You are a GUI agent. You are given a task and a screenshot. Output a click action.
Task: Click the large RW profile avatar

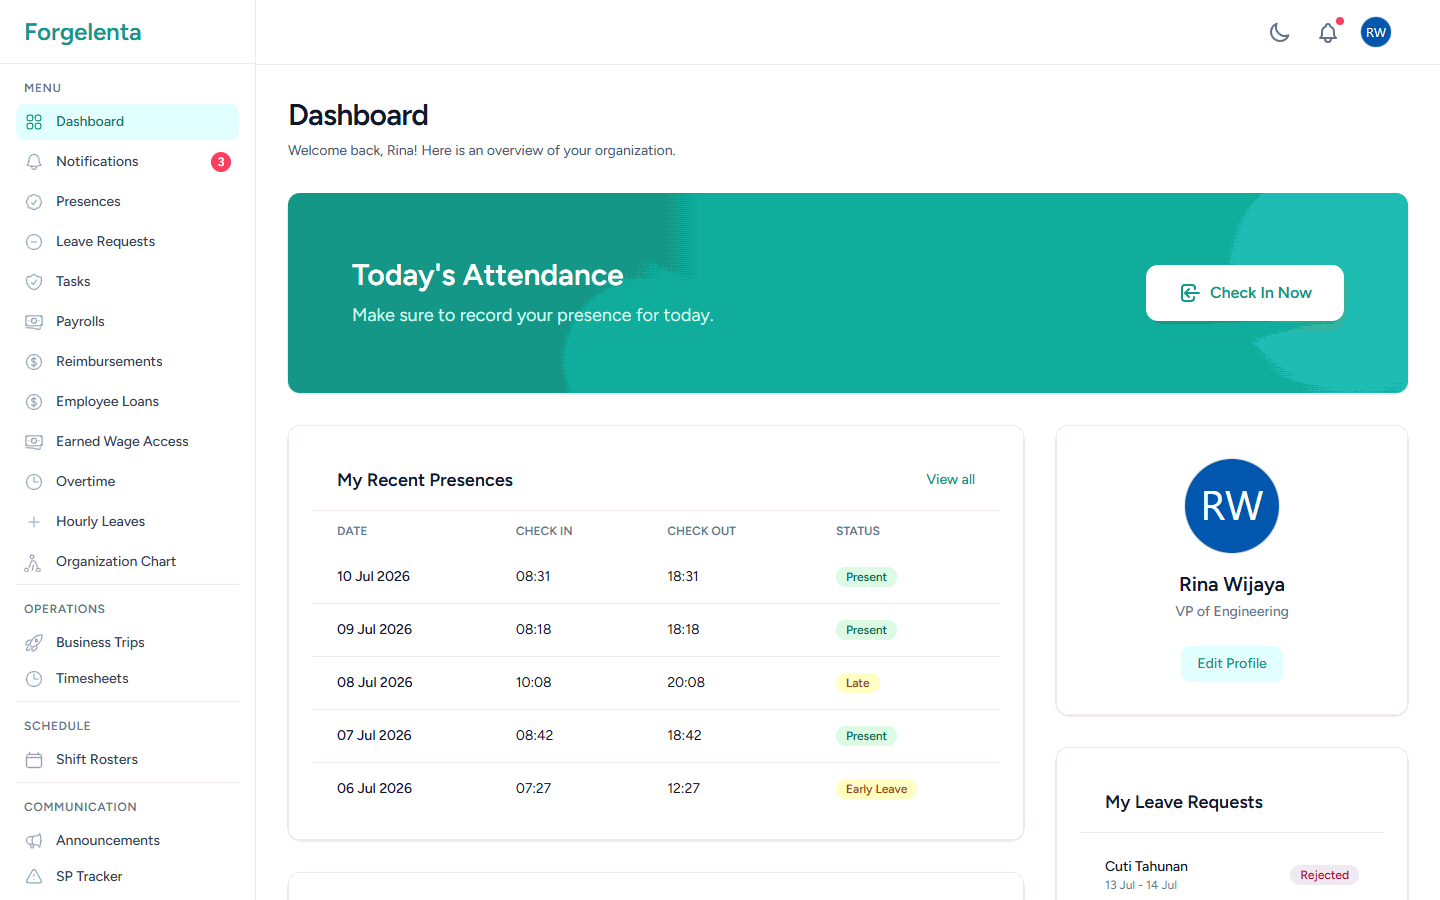coord(1232,506)
